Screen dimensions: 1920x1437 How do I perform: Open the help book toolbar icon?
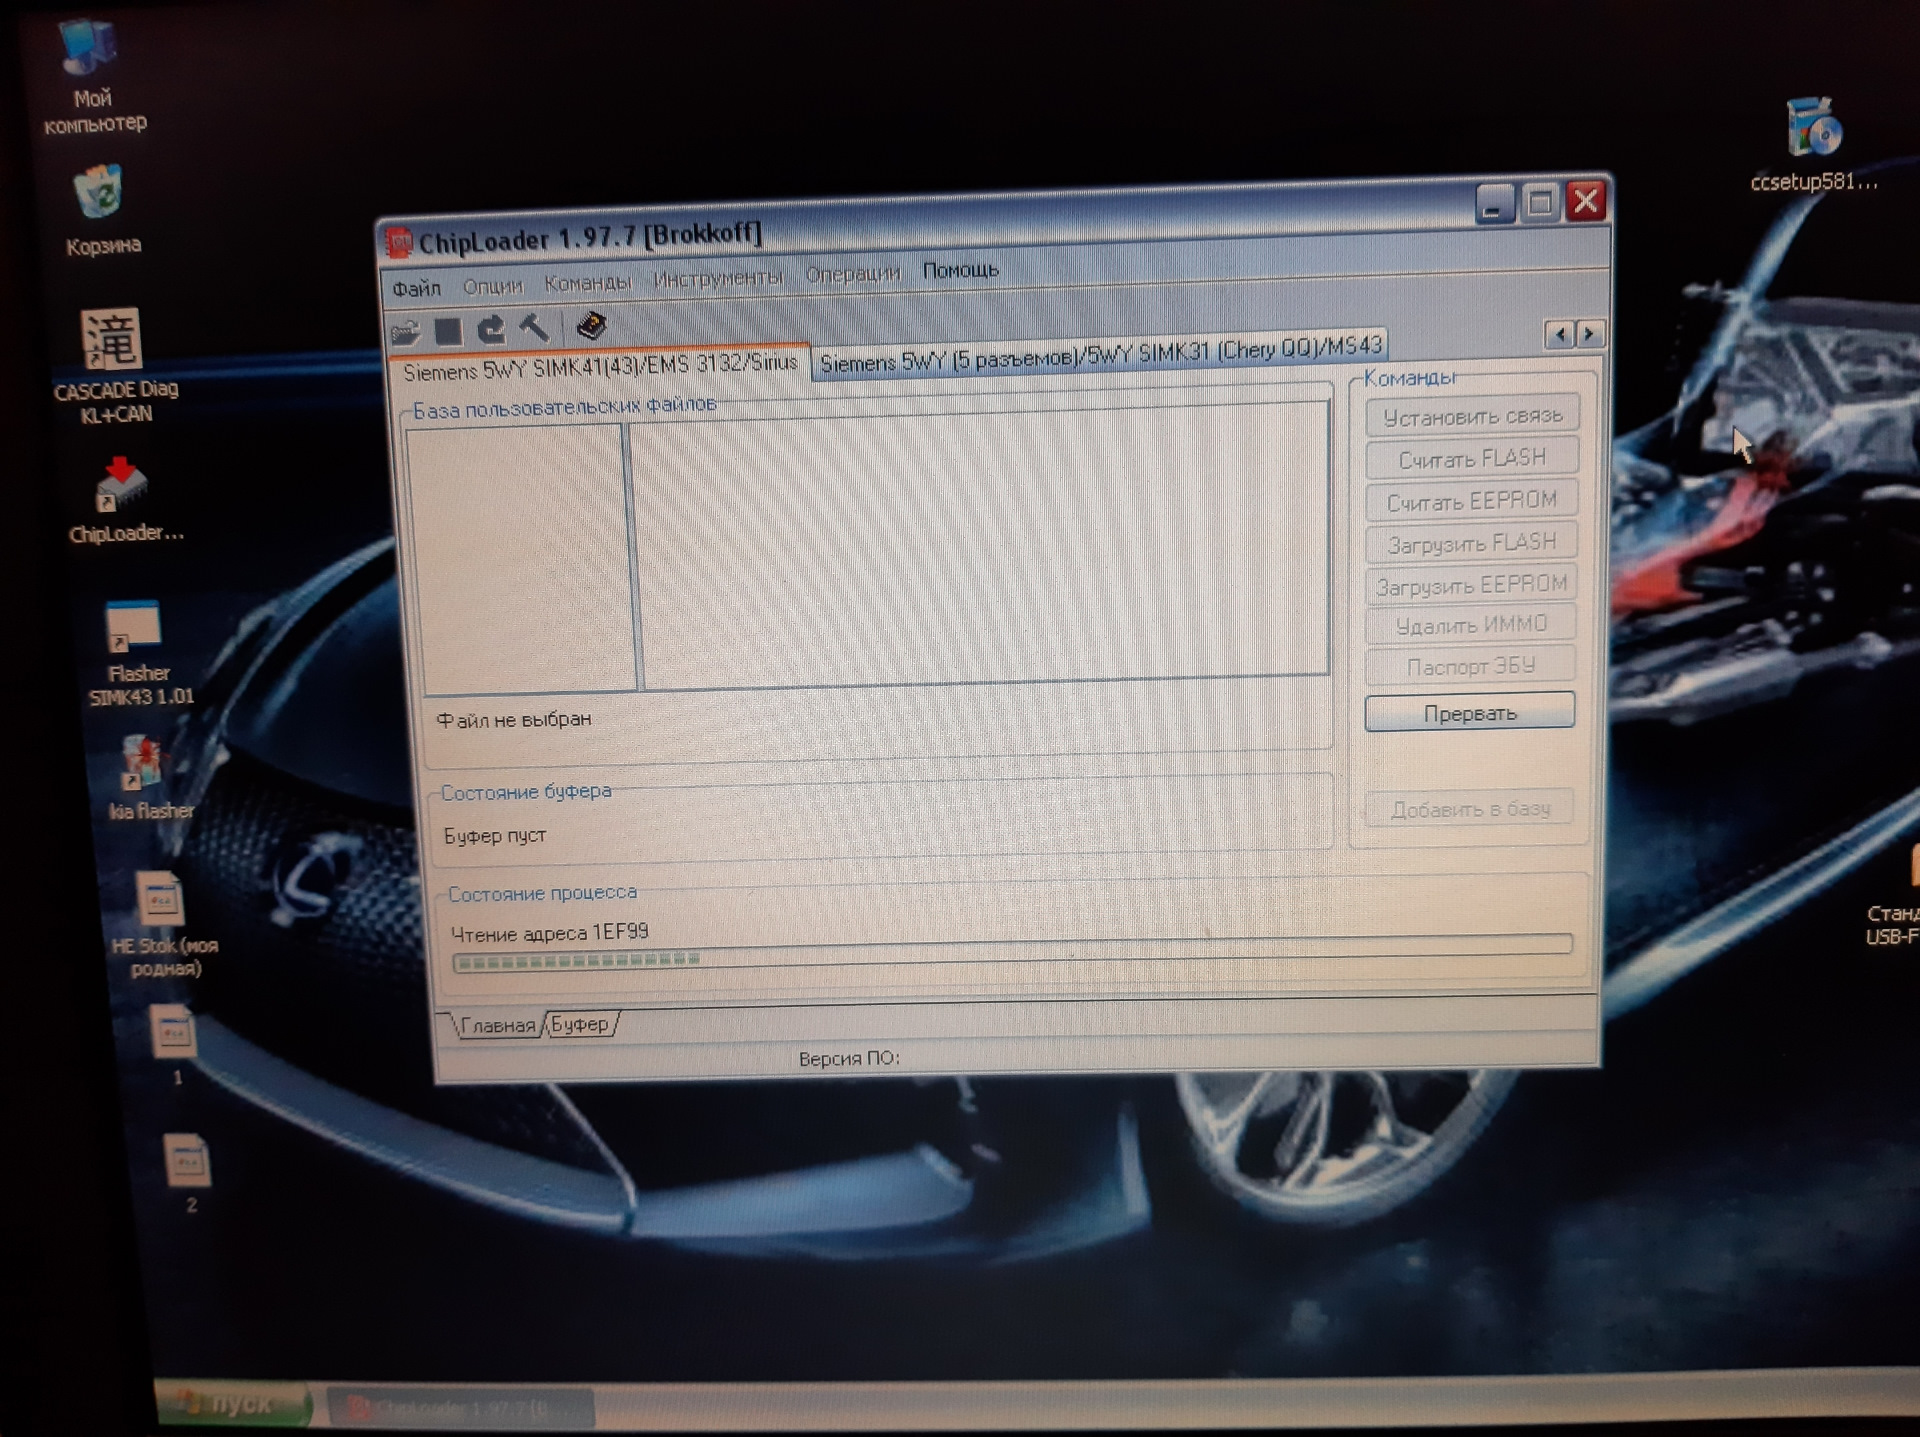coord(591,325)
